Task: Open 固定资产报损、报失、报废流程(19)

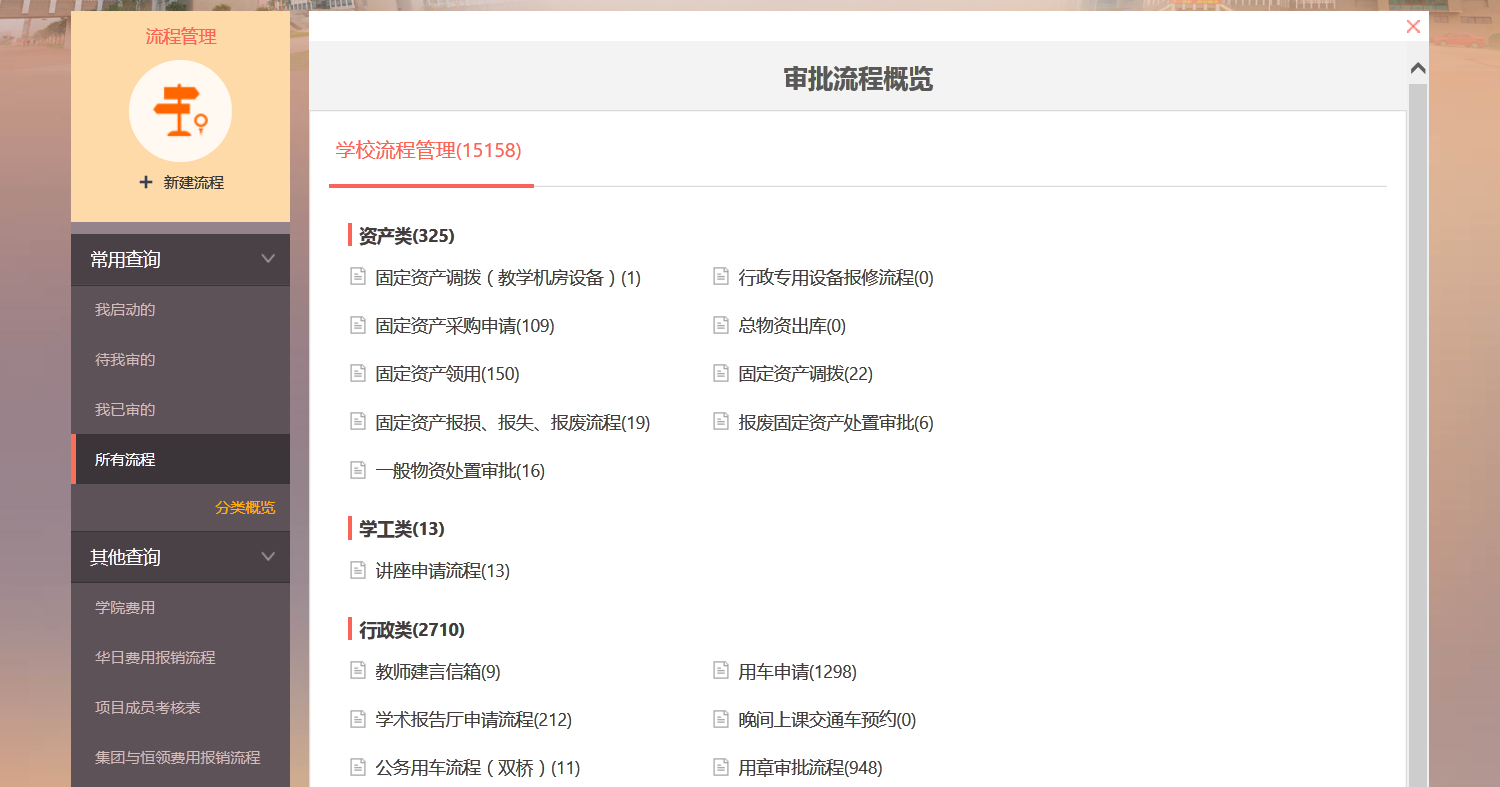Action: 513,423
